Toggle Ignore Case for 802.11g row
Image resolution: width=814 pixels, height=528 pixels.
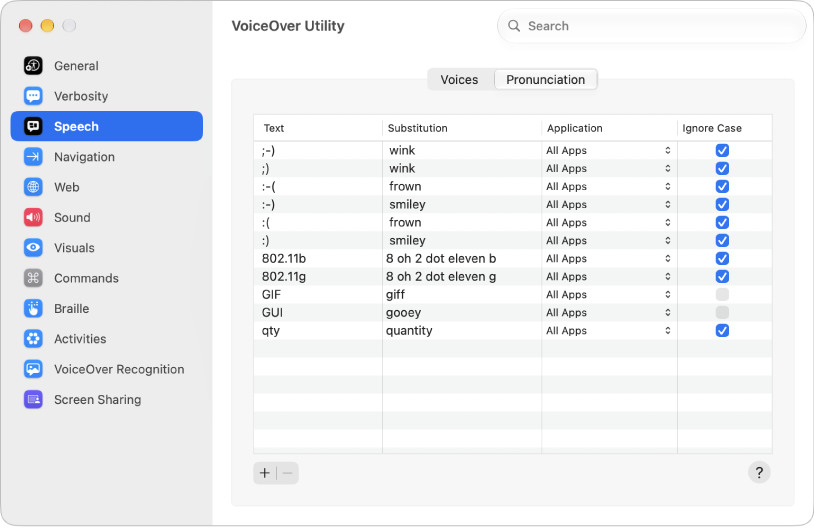722,276
